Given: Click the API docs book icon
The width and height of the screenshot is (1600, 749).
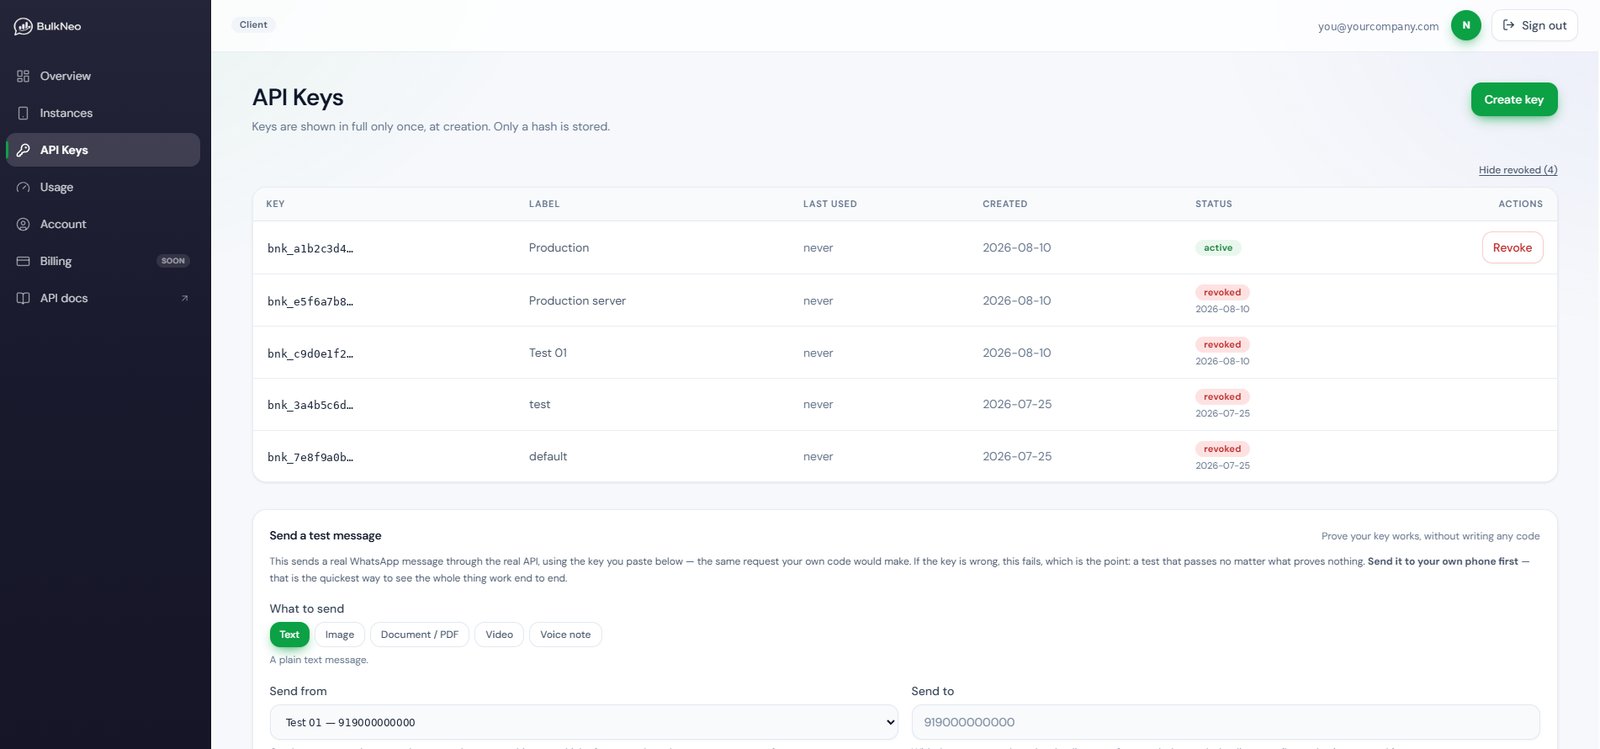Looking at the screenshot, I should [23, 298].
